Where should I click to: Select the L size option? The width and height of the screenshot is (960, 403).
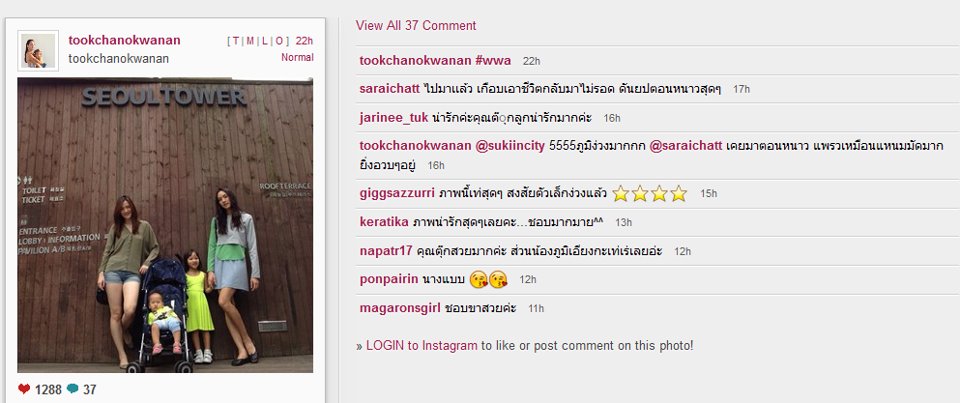[x=264, y=41]
